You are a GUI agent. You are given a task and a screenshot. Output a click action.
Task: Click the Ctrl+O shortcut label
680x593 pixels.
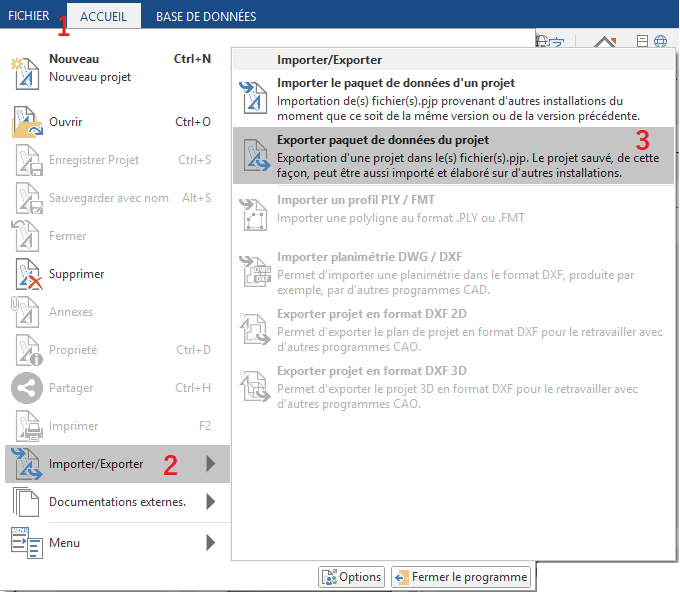click(x=193, y=122)
